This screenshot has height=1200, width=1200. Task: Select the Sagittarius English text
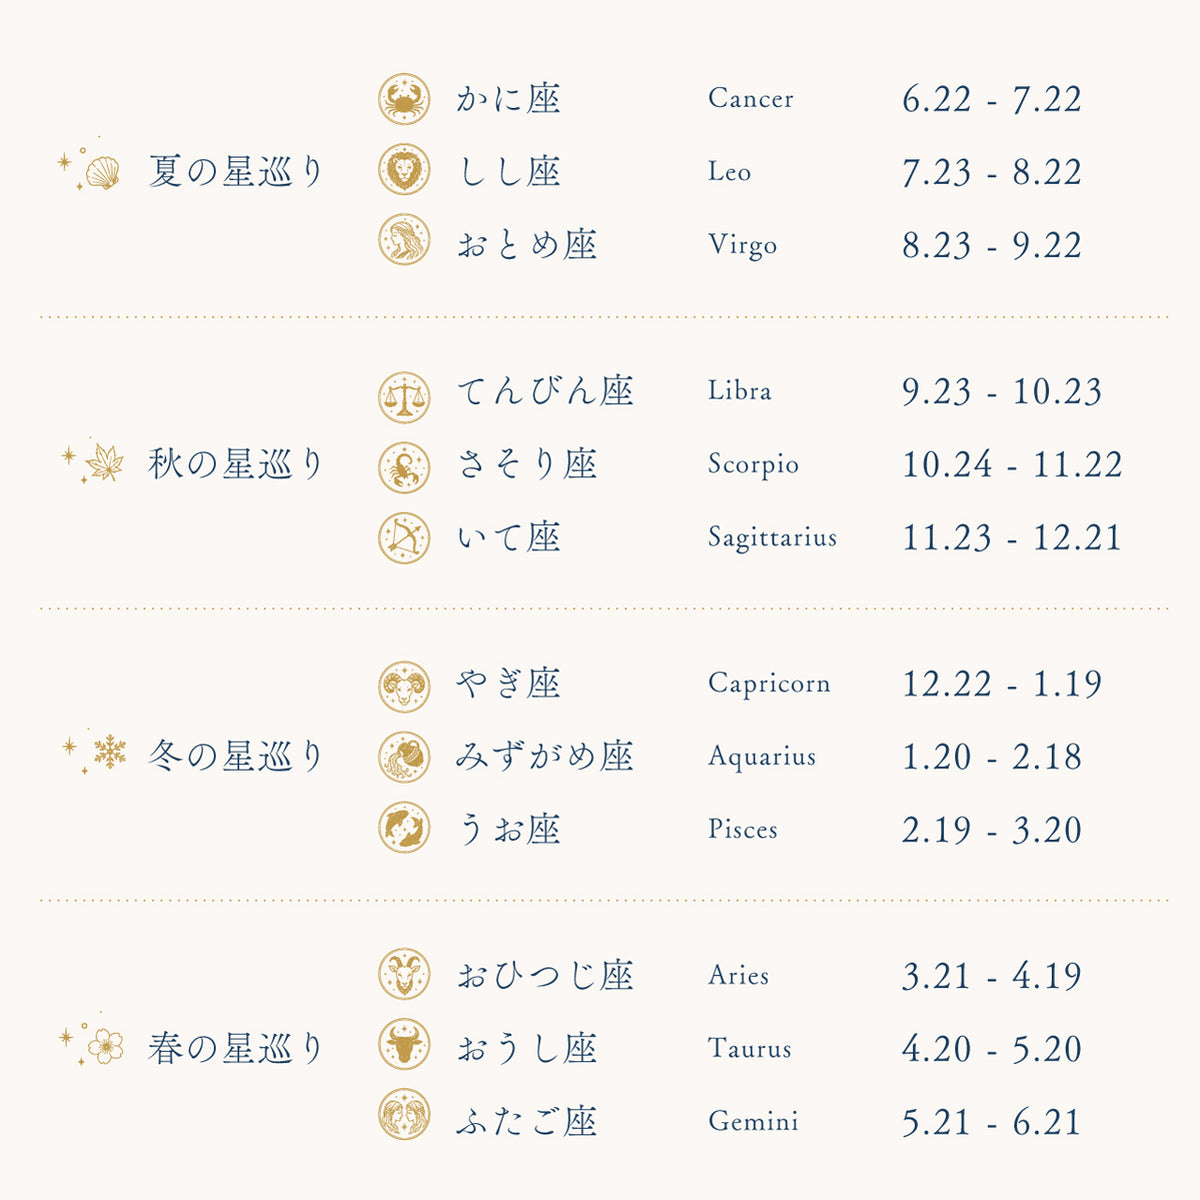click(772, 538)
